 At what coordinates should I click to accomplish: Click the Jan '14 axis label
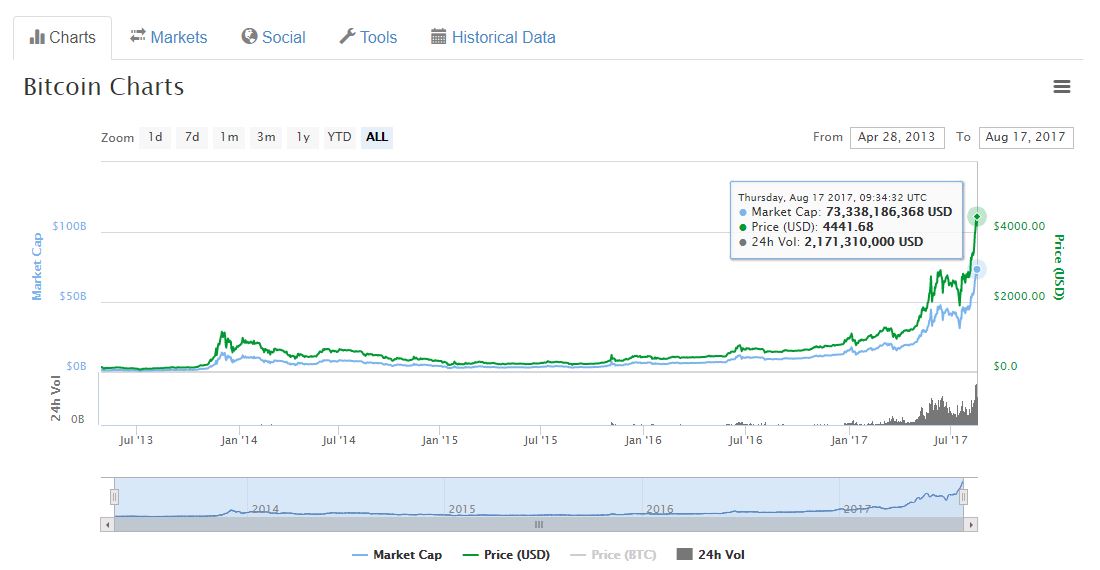tap(239, 440)
